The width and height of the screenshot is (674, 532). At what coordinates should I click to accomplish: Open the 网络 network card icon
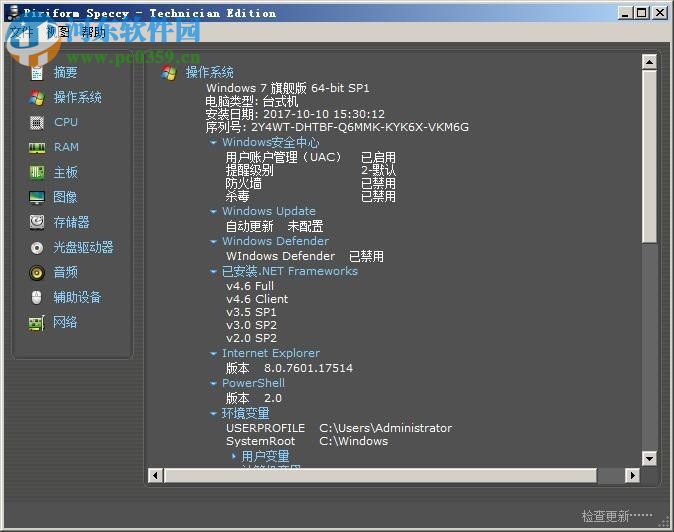(37, 323)
